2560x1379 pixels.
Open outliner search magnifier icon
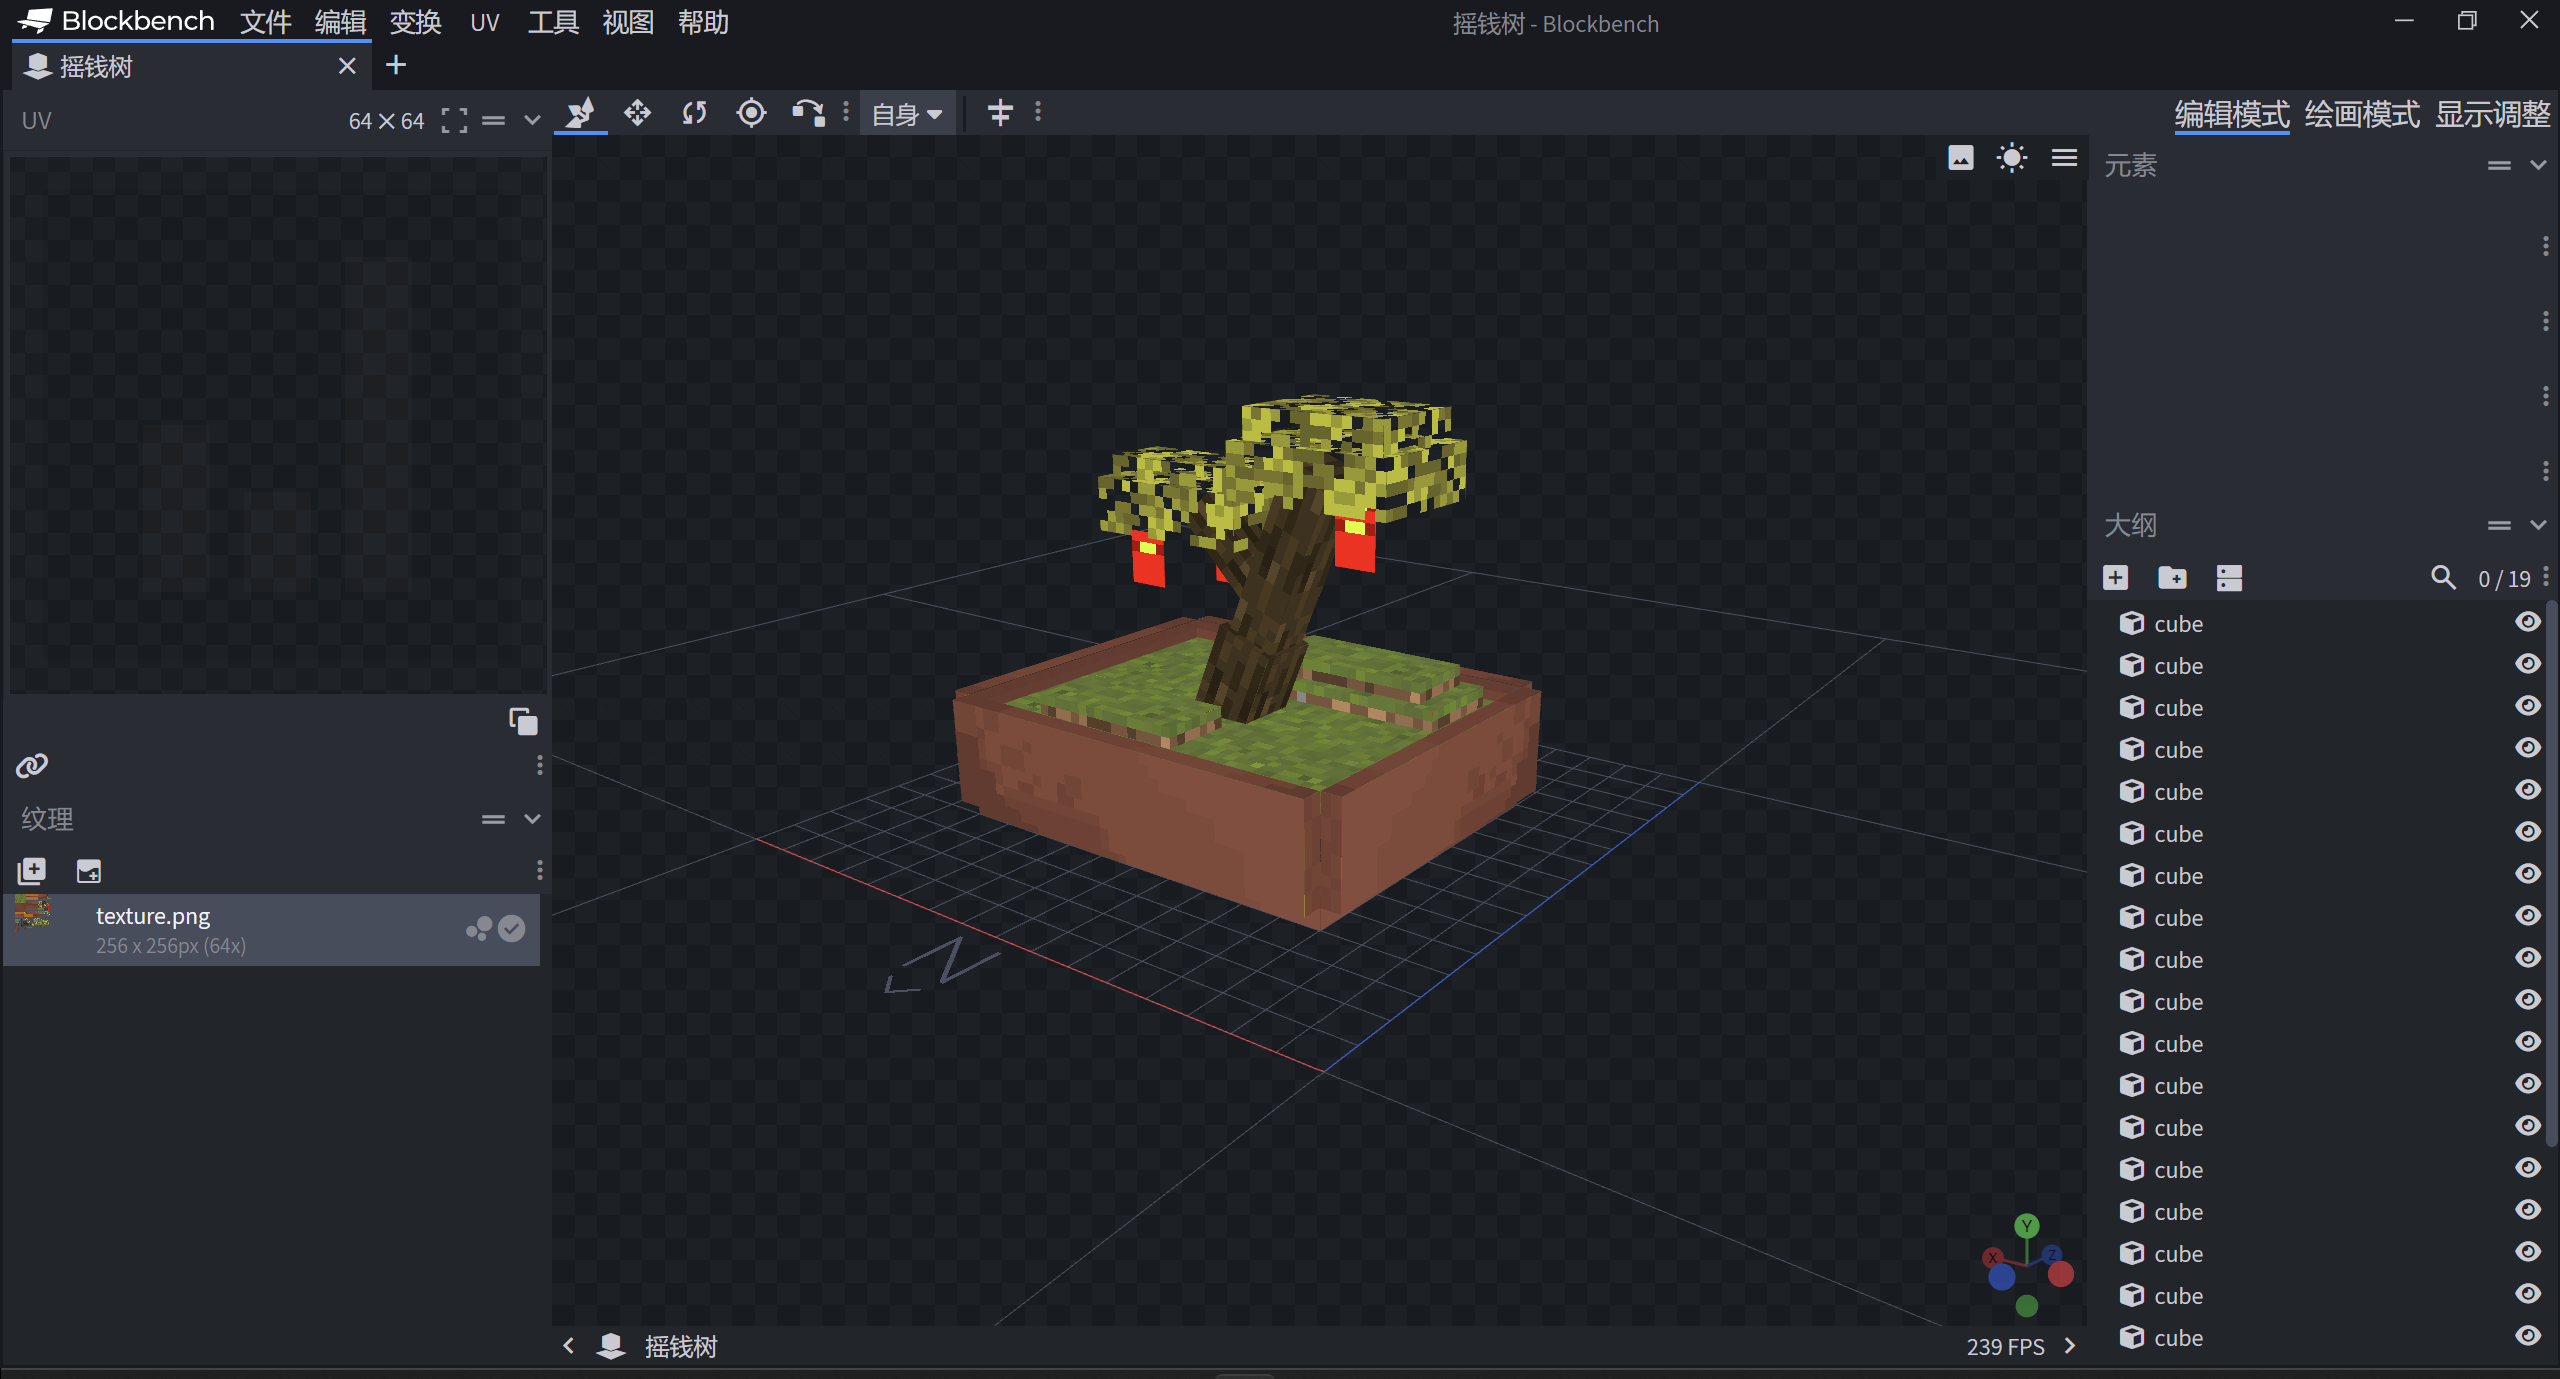(2443, 578)
